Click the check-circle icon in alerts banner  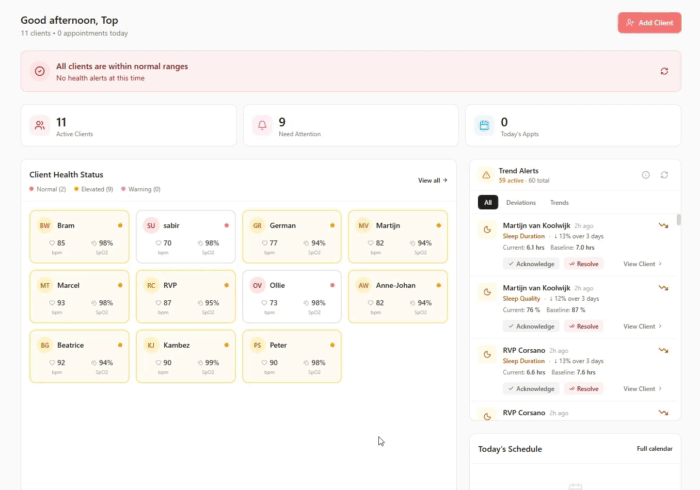[x=40, y=71]
